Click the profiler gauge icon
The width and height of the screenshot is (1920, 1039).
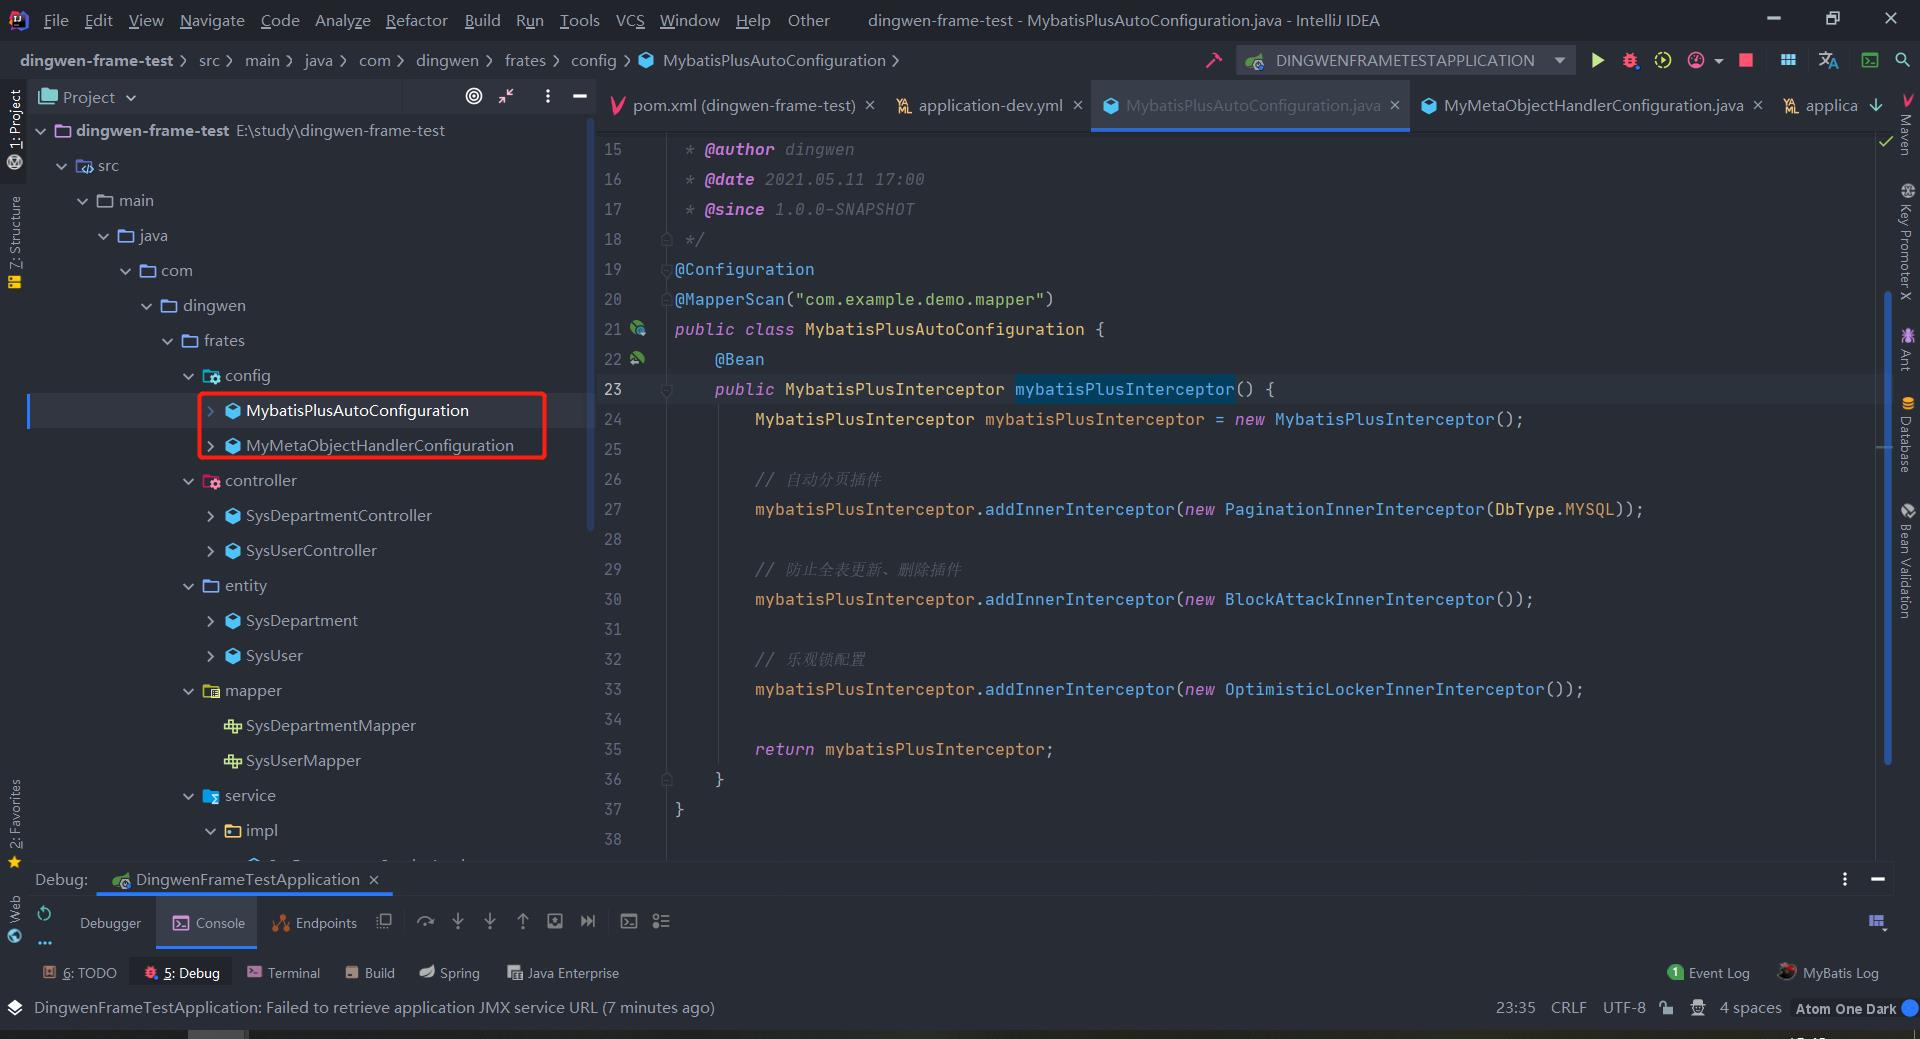pos(1696,61)
